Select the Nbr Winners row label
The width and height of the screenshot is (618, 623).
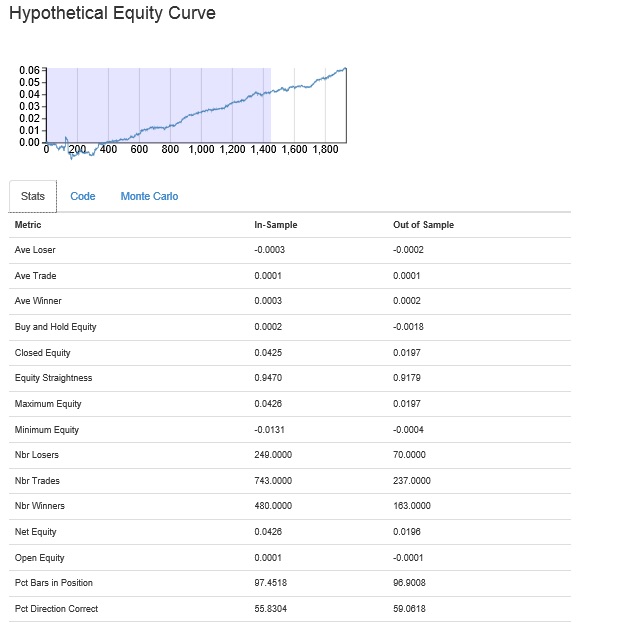(x=40, y=506)
